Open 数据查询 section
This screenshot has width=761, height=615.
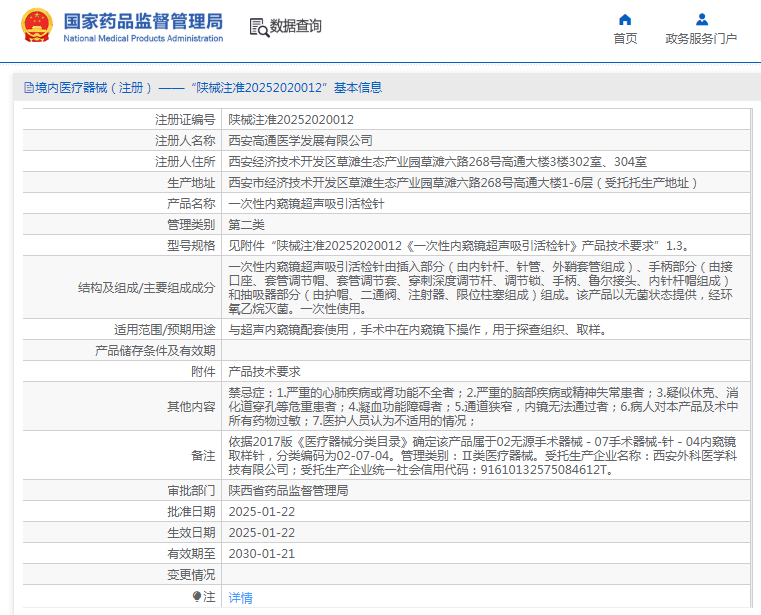pos(296,26)
